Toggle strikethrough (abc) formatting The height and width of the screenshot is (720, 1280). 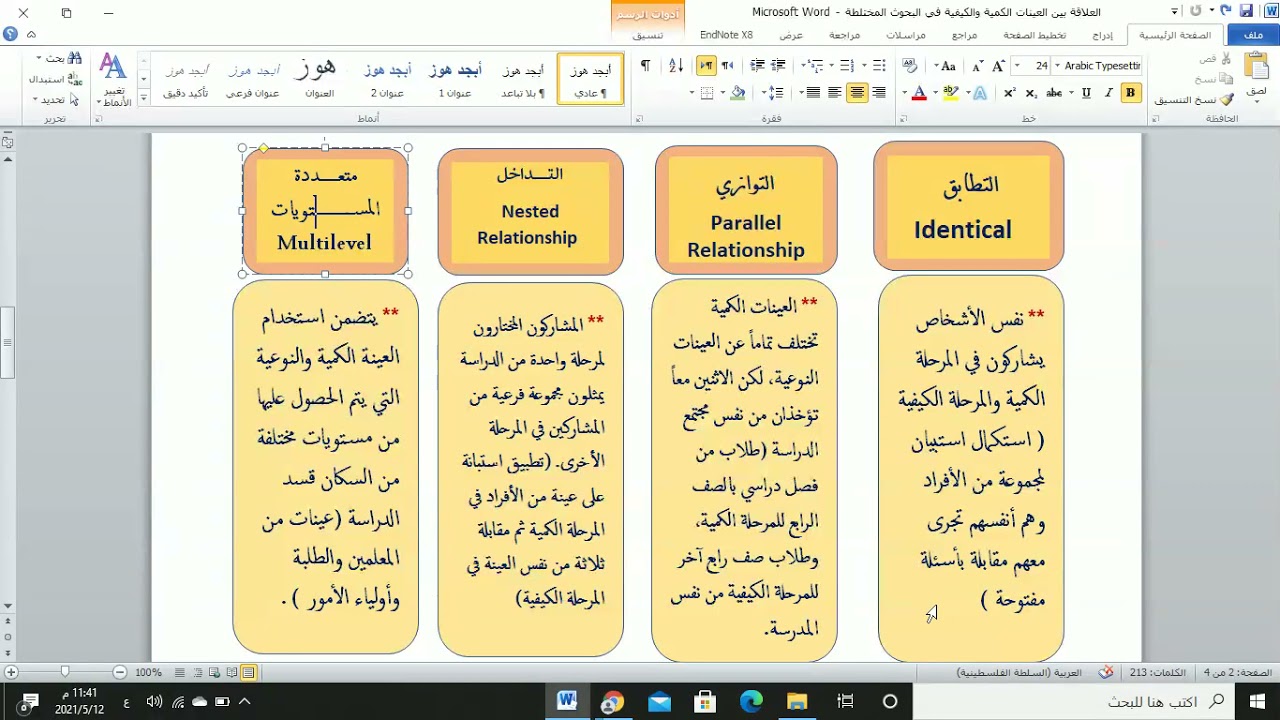[1054, 93]
